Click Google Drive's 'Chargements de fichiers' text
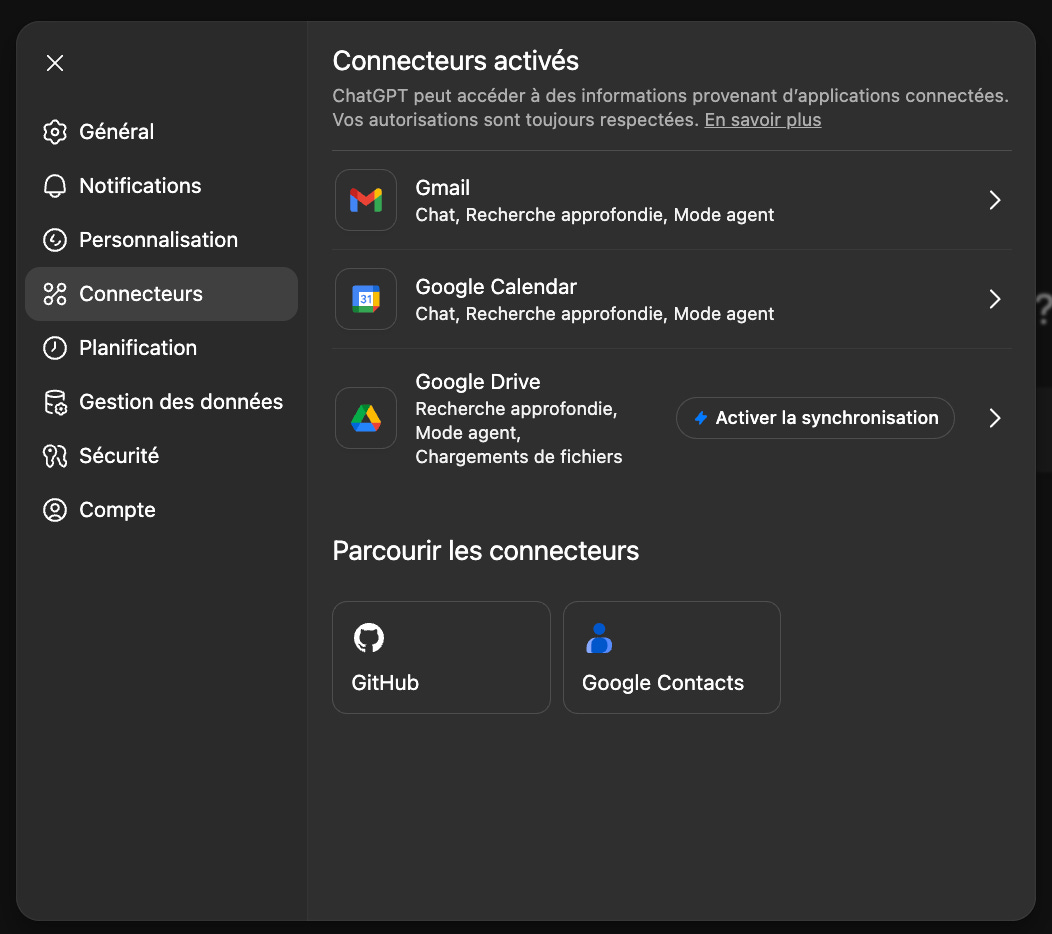The width and height of the screenshot is (1052, 934). click(519, 457)
